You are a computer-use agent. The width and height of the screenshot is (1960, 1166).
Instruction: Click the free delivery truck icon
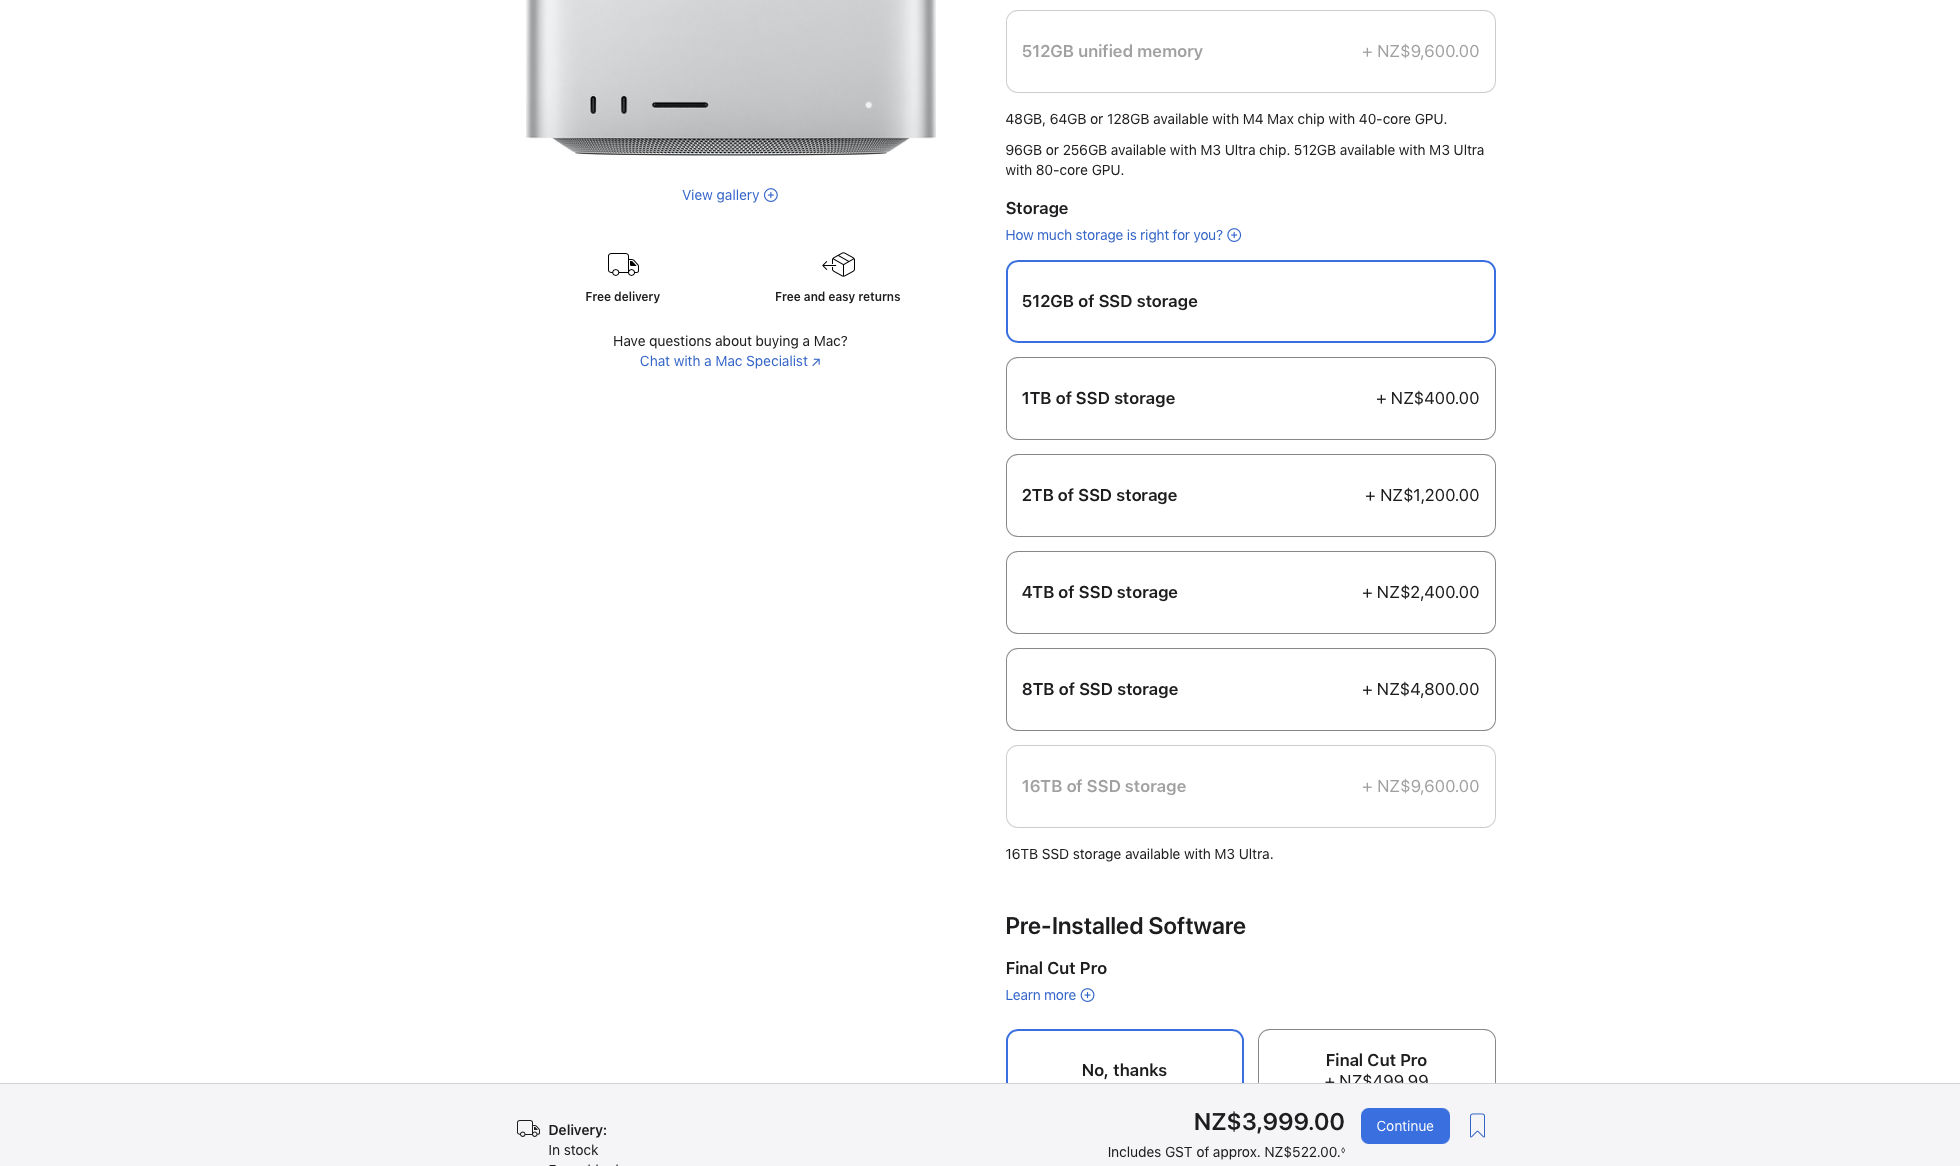pyautogui.click(x=623, y=265)
